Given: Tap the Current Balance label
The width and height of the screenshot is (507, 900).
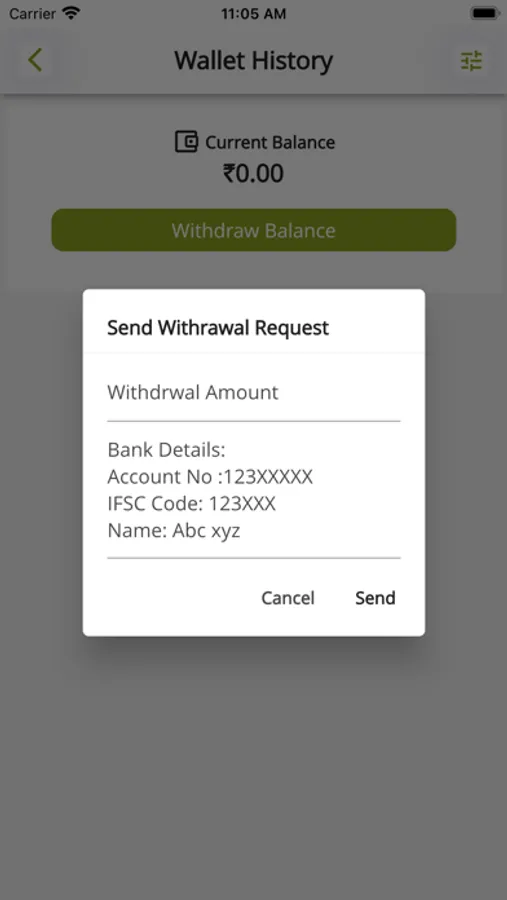Looking at the screenshot, I should click(270, 142).
